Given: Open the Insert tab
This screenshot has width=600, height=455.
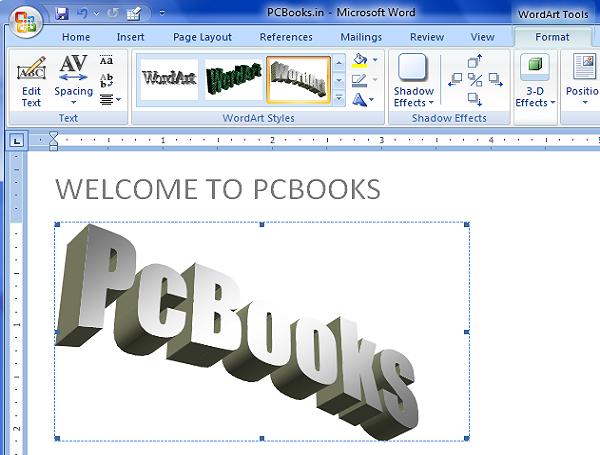Looking at the screenshot, I should click(x=130, y=37).
